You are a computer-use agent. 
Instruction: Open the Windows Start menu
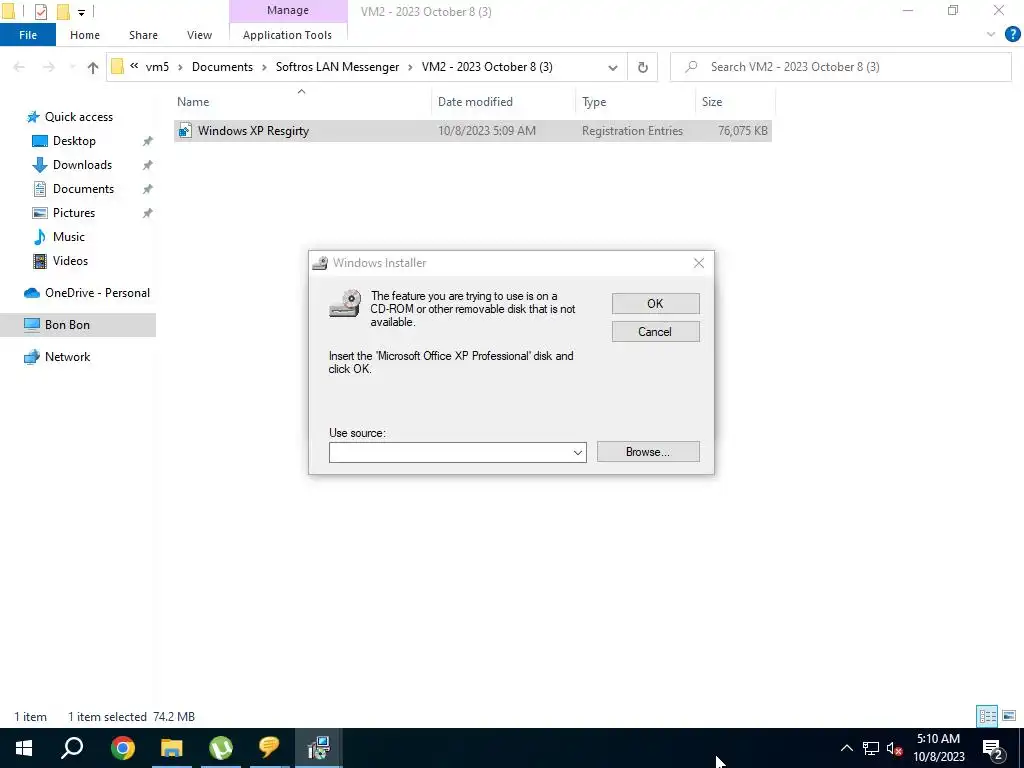[x=24, y=748]
